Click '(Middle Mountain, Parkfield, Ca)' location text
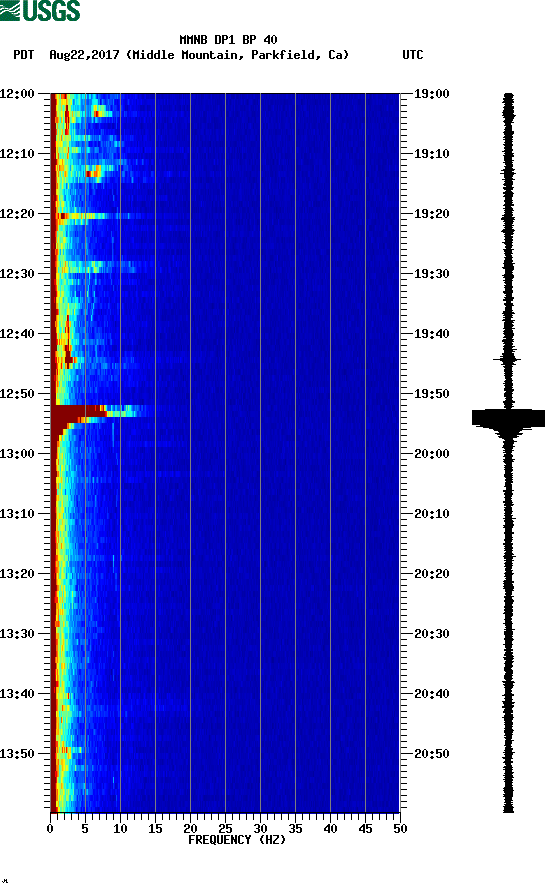552x892 pixels. [237, 55]
